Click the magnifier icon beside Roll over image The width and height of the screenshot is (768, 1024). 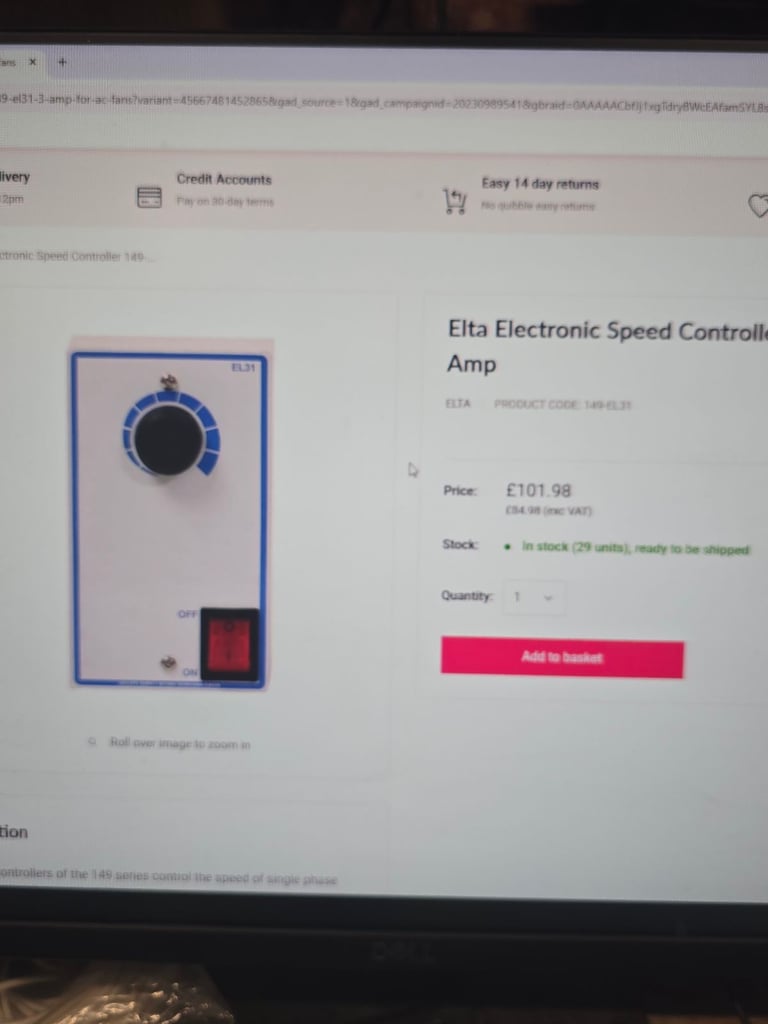[x=93, y=741]
